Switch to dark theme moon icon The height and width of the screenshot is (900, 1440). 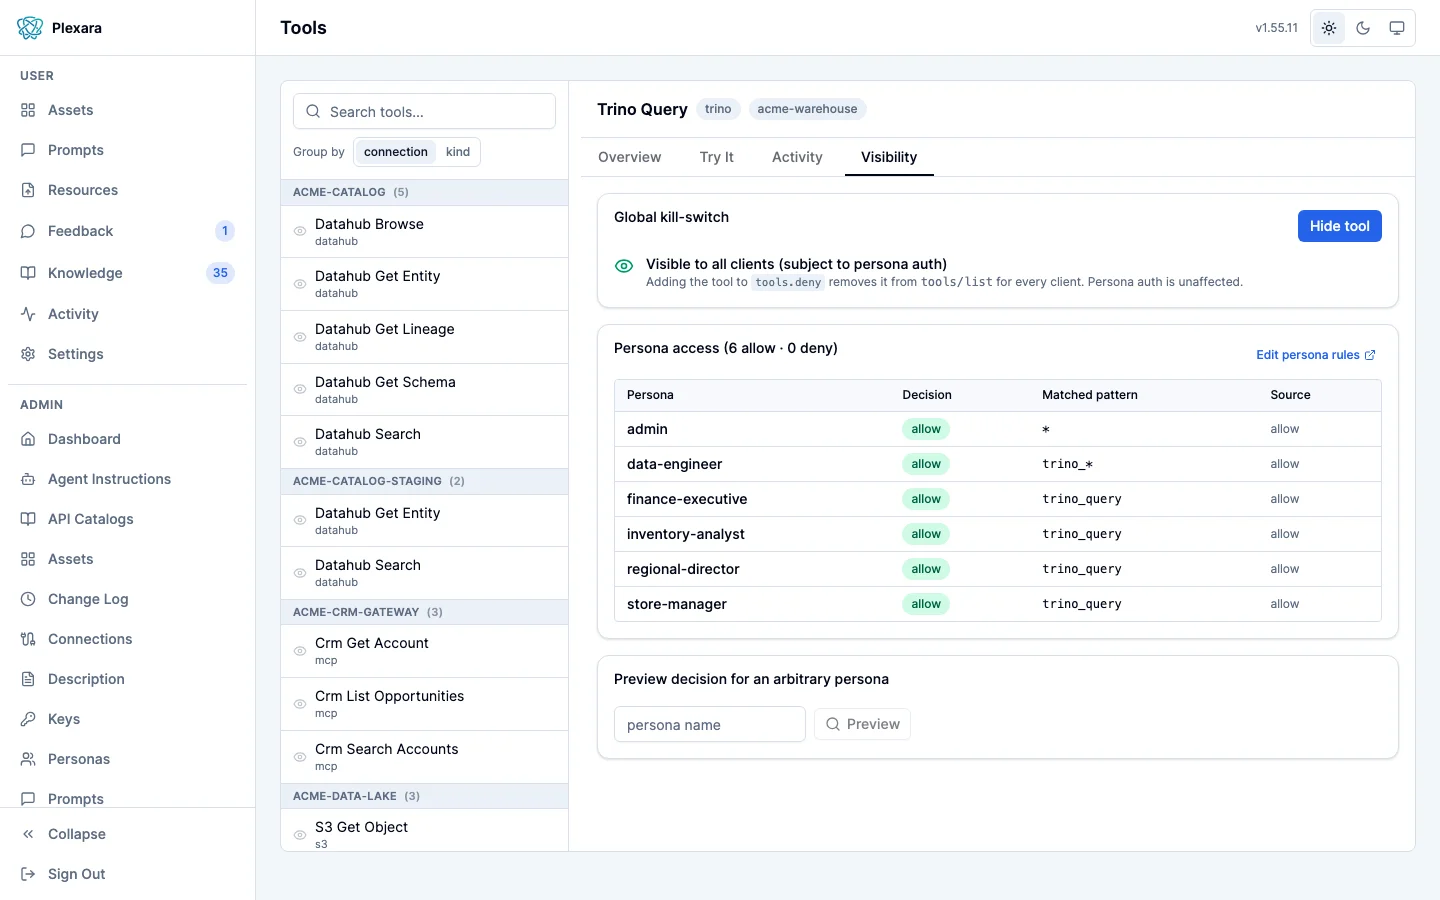pos(1363,28)
